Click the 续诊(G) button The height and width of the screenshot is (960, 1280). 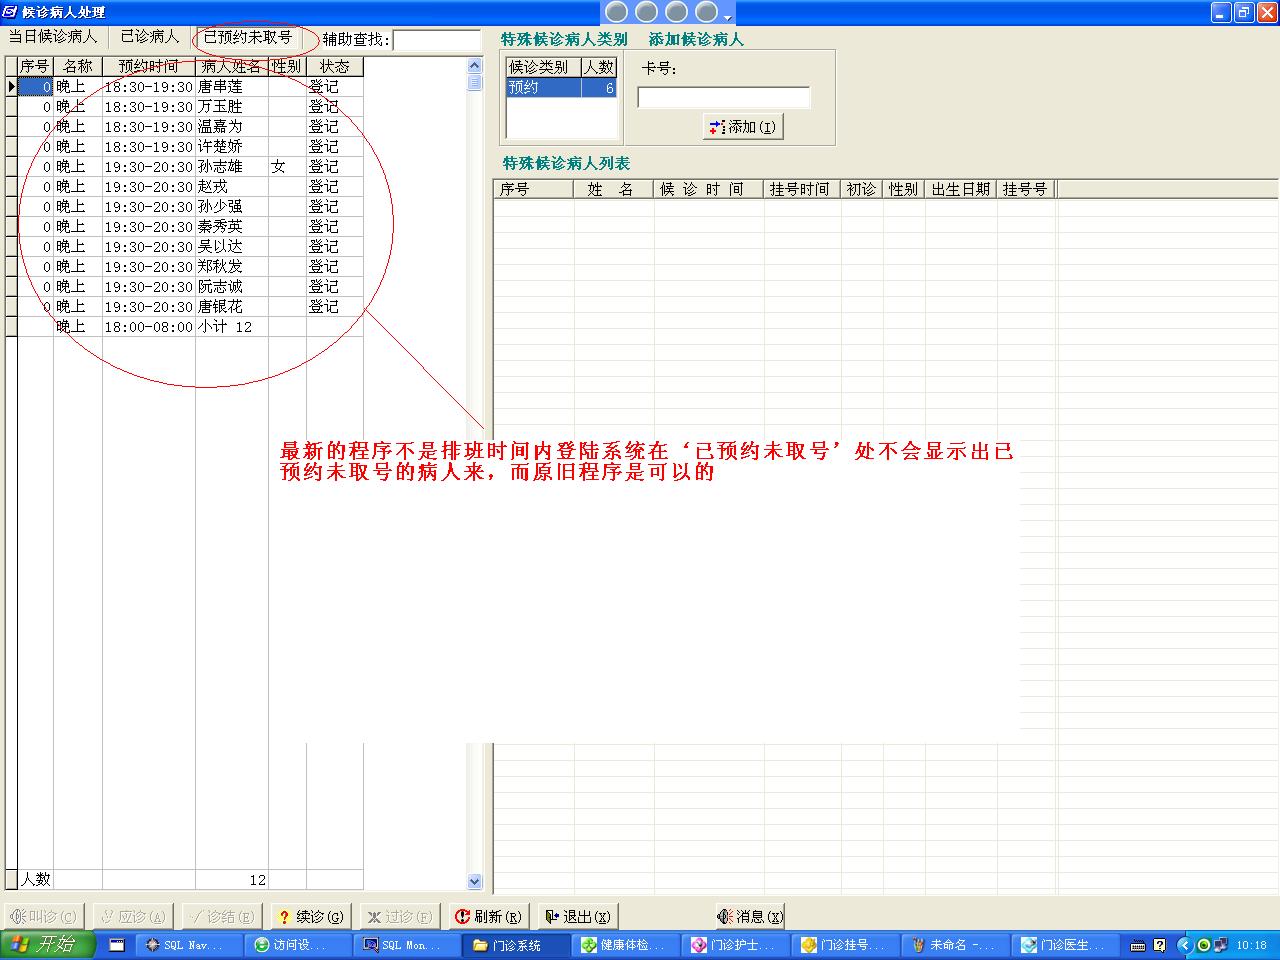pos(310,916)
